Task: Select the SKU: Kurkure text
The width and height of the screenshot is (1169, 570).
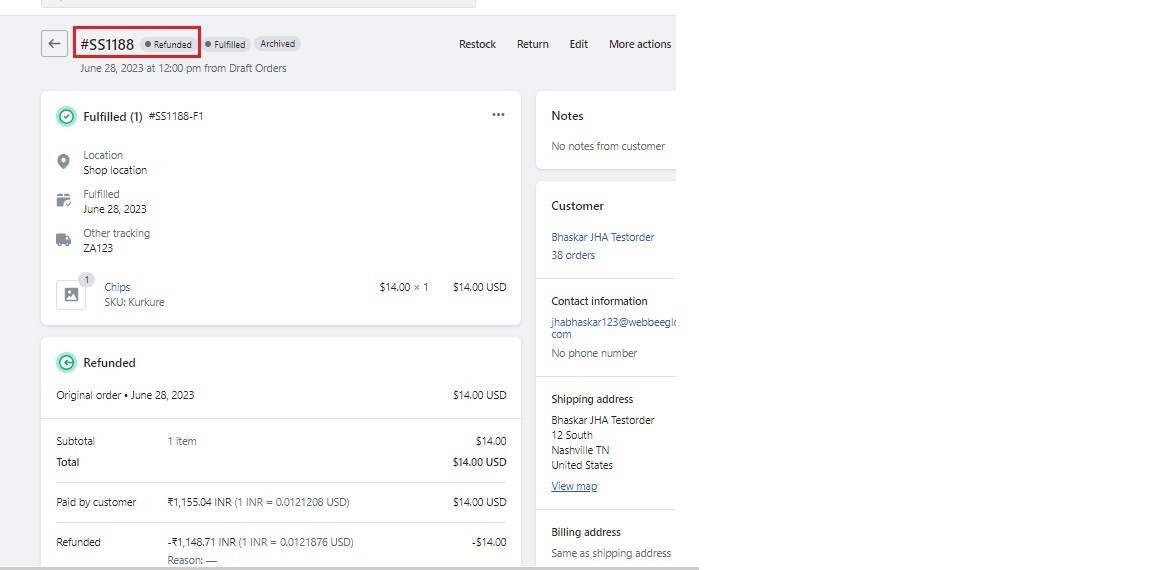Action: pyautogui.click(x=134, y=302)
